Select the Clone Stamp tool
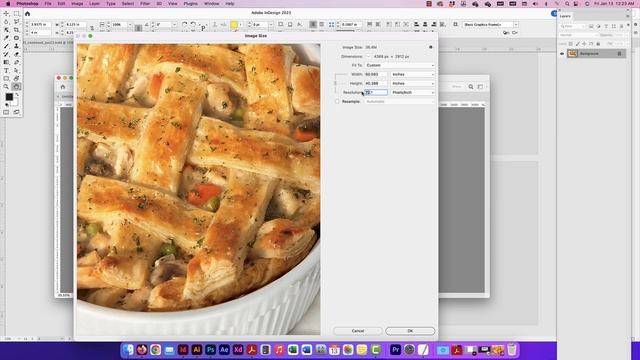 pos(16,46)
